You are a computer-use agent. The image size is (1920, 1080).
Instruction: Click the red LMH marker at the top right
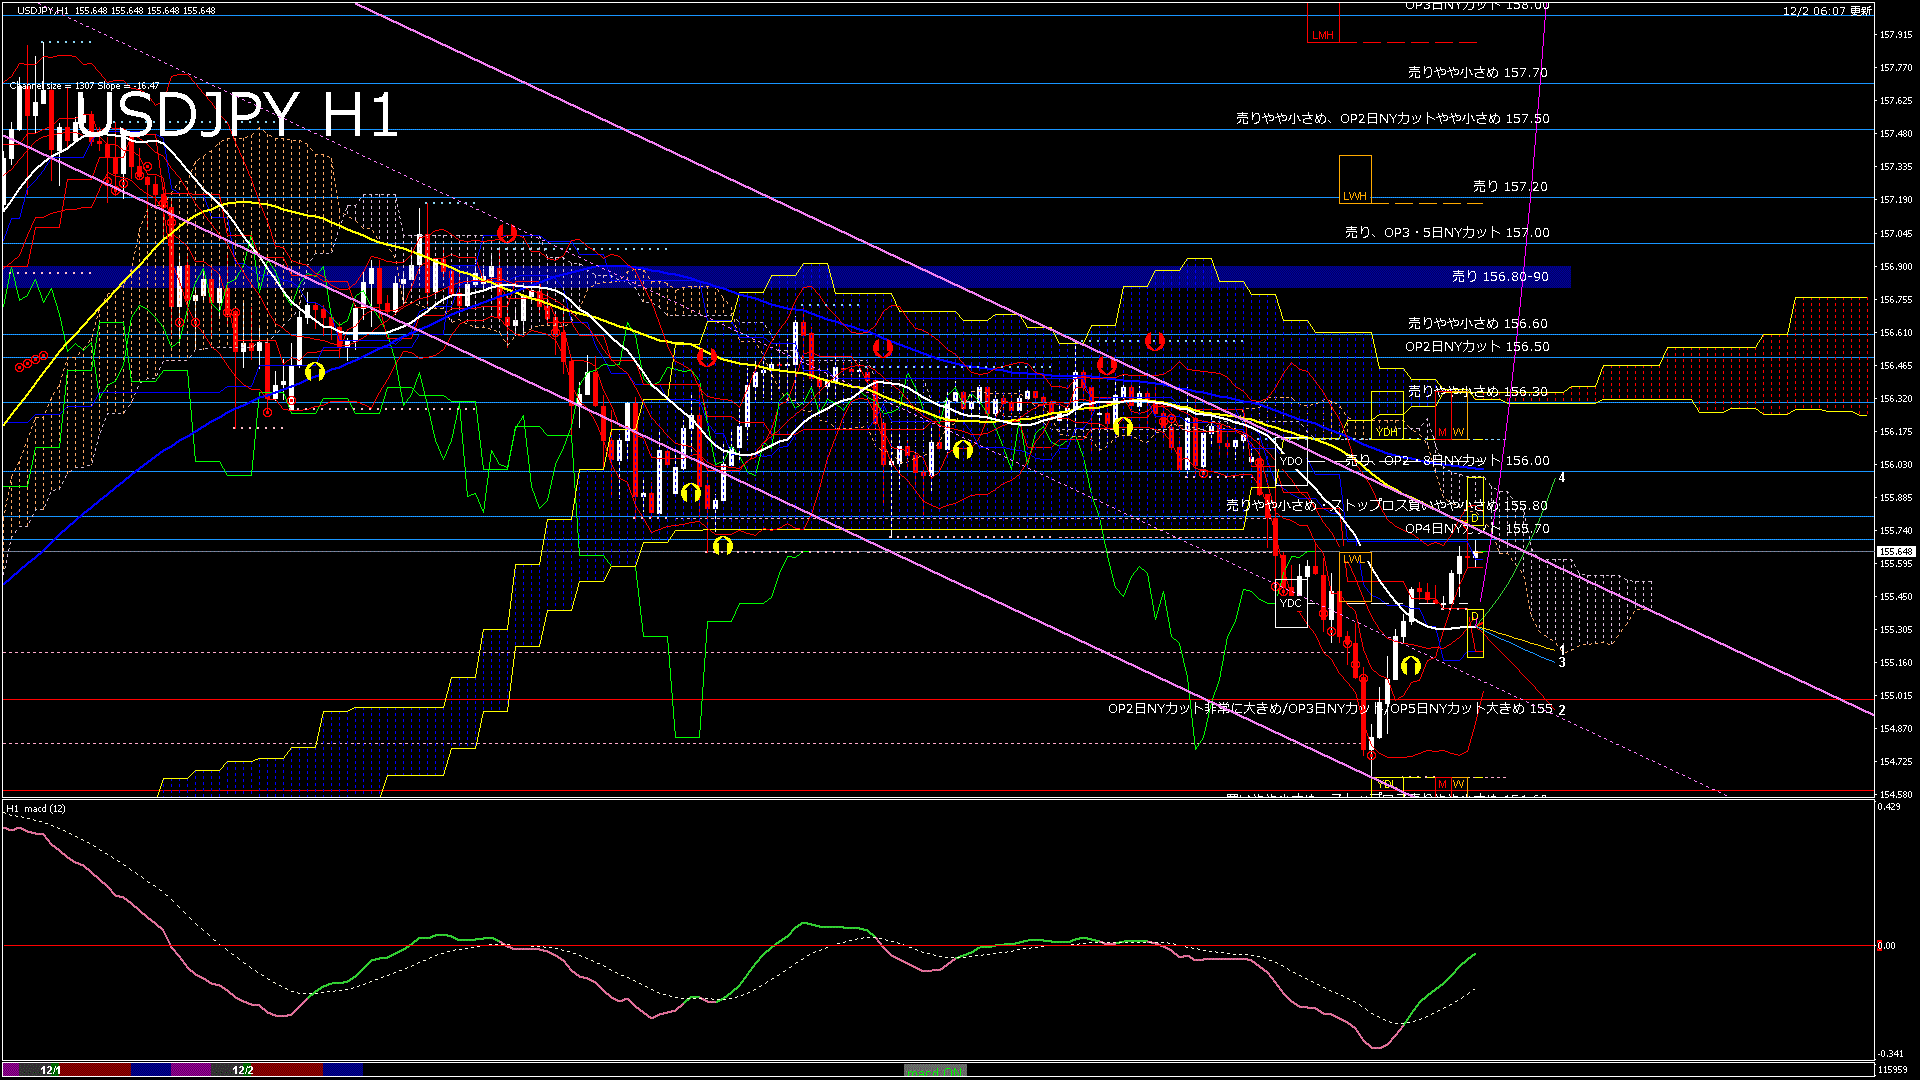[1322, 36]
